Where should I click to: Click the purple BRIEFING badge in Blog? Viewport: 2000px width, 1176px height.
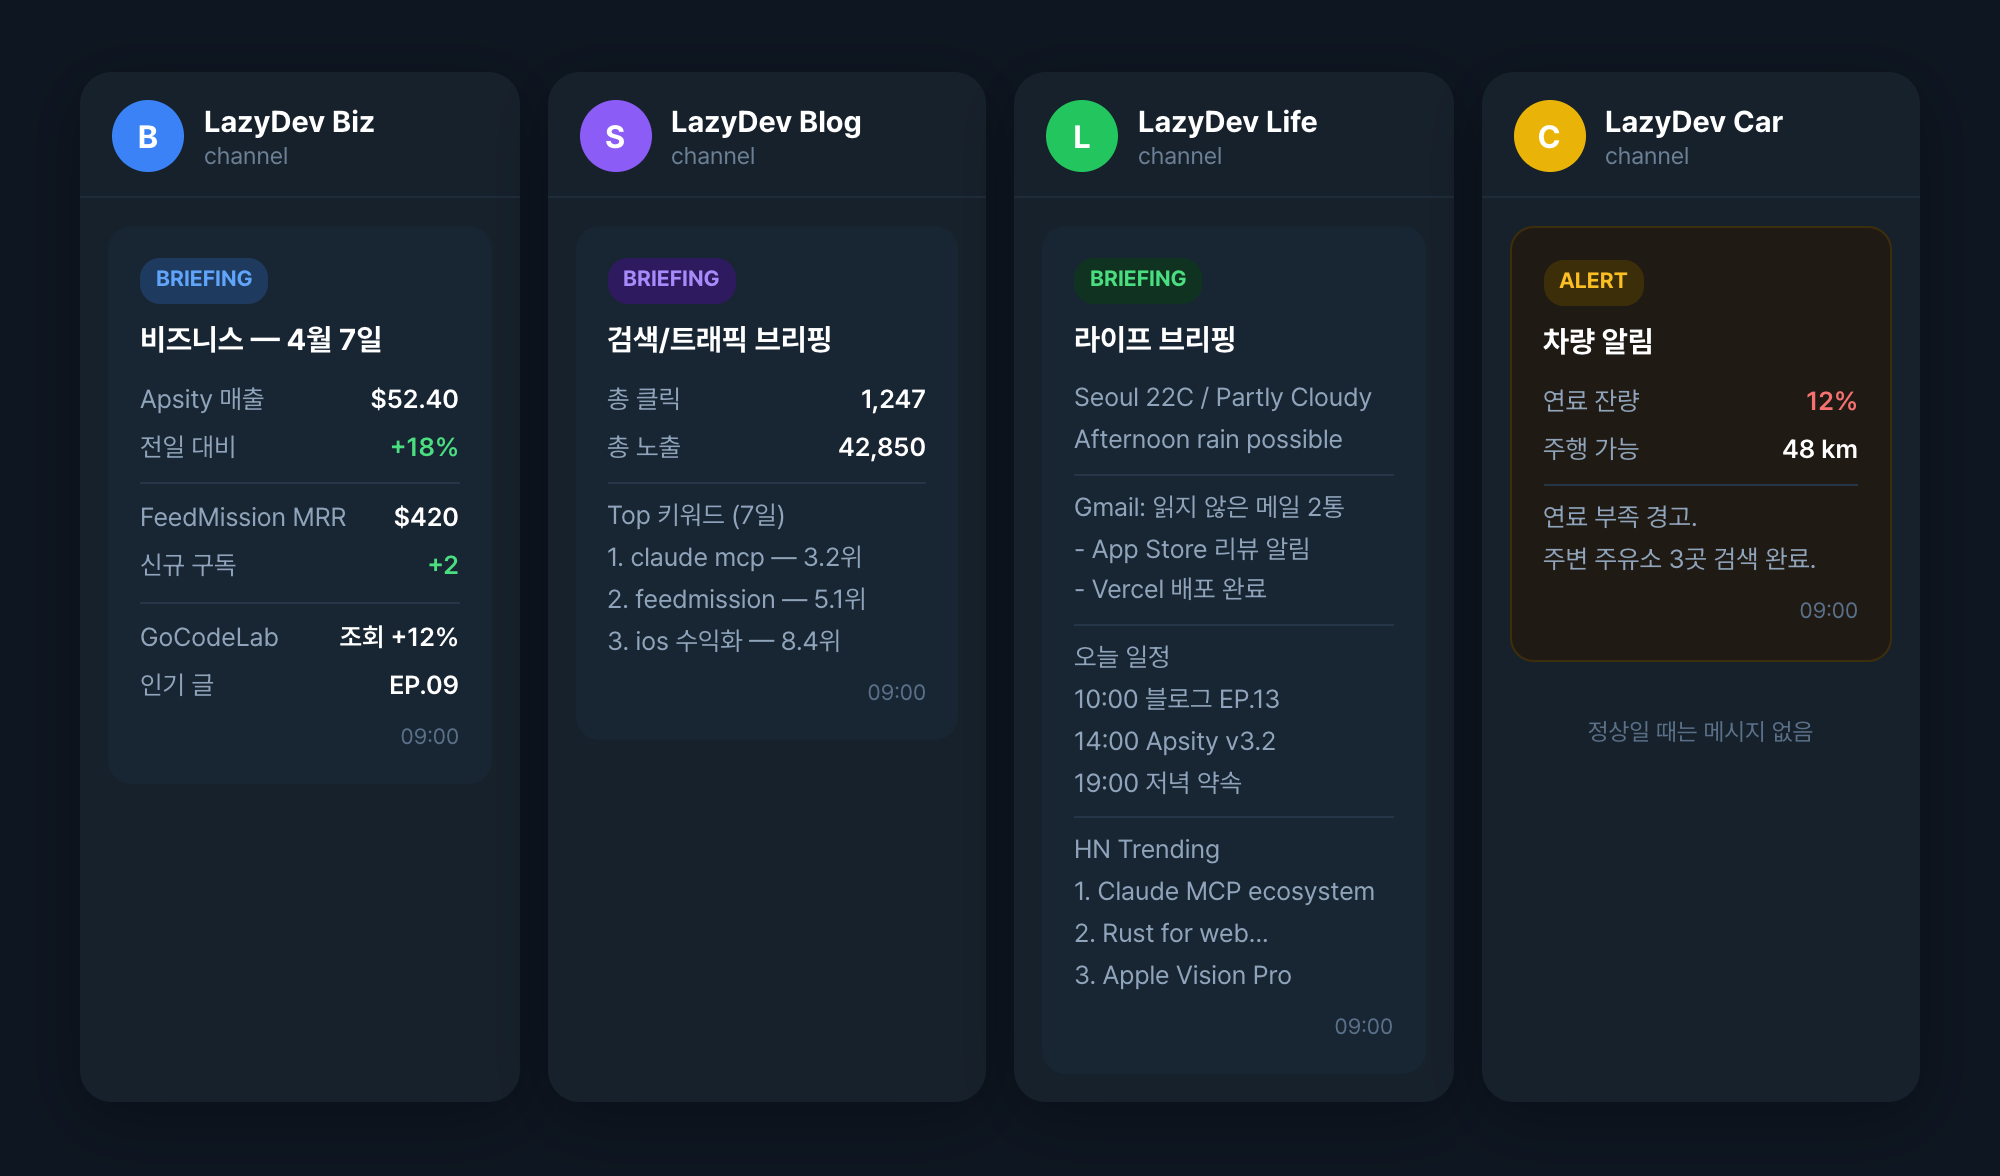671,279
